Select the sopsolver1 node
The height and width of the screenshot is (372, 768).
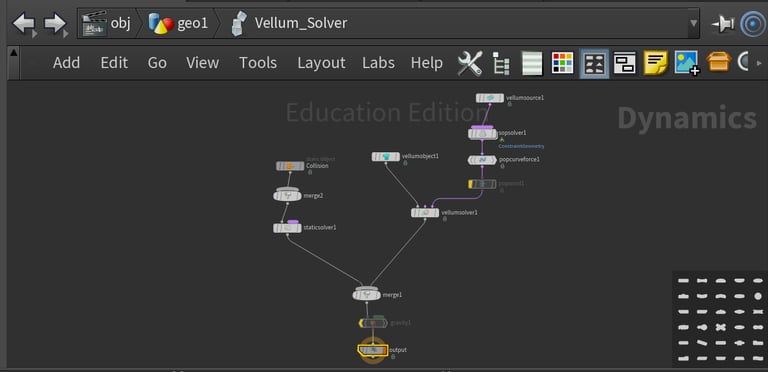482,134
